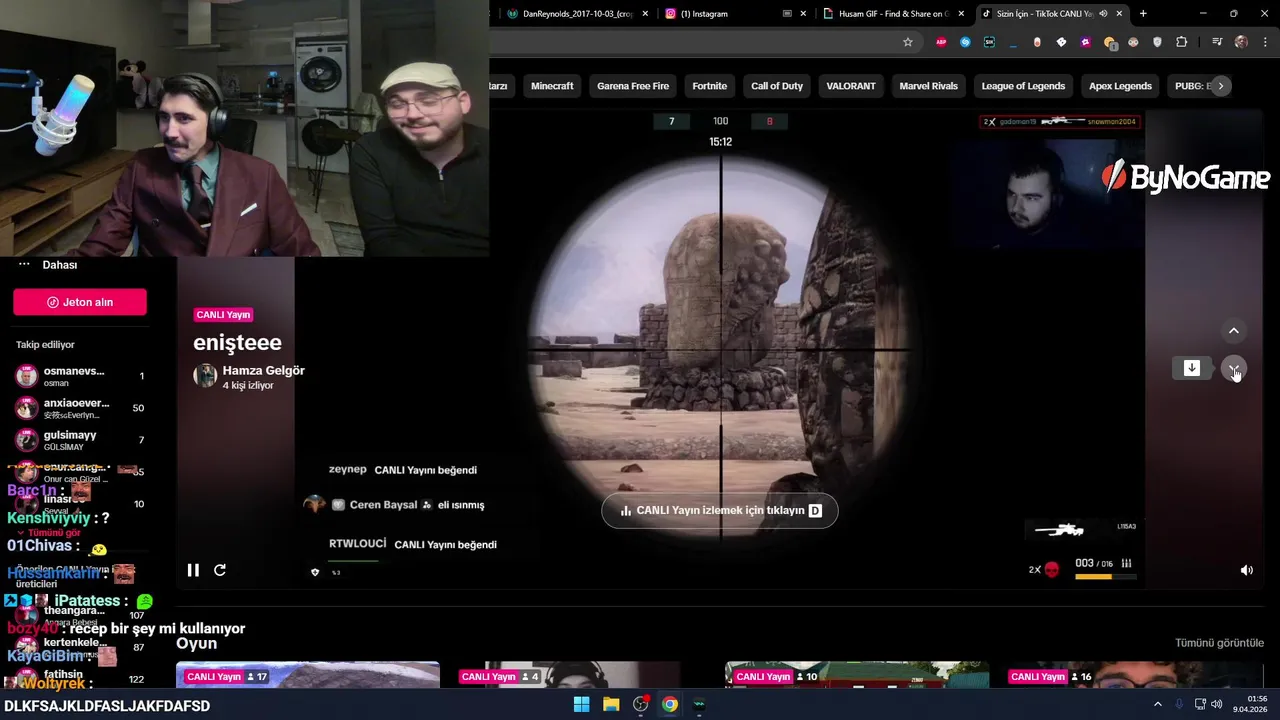The width and height of the screenshot is (1280, 720).
Task: Expand Tümünü gör in following list
Action: [54, 533]
